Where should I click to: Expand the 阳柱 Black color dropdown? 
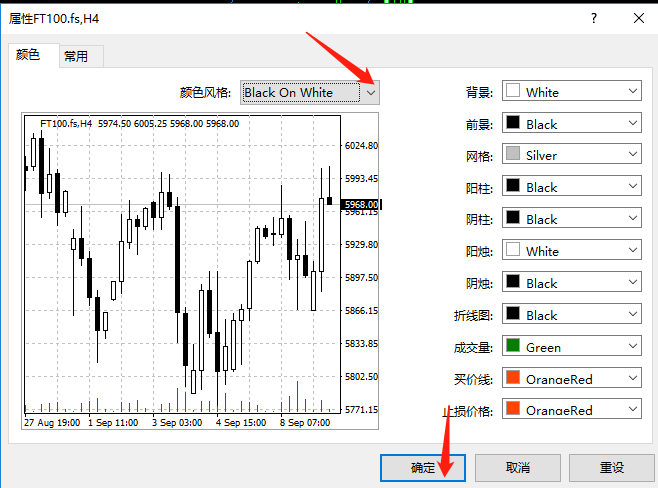(572, 186)
